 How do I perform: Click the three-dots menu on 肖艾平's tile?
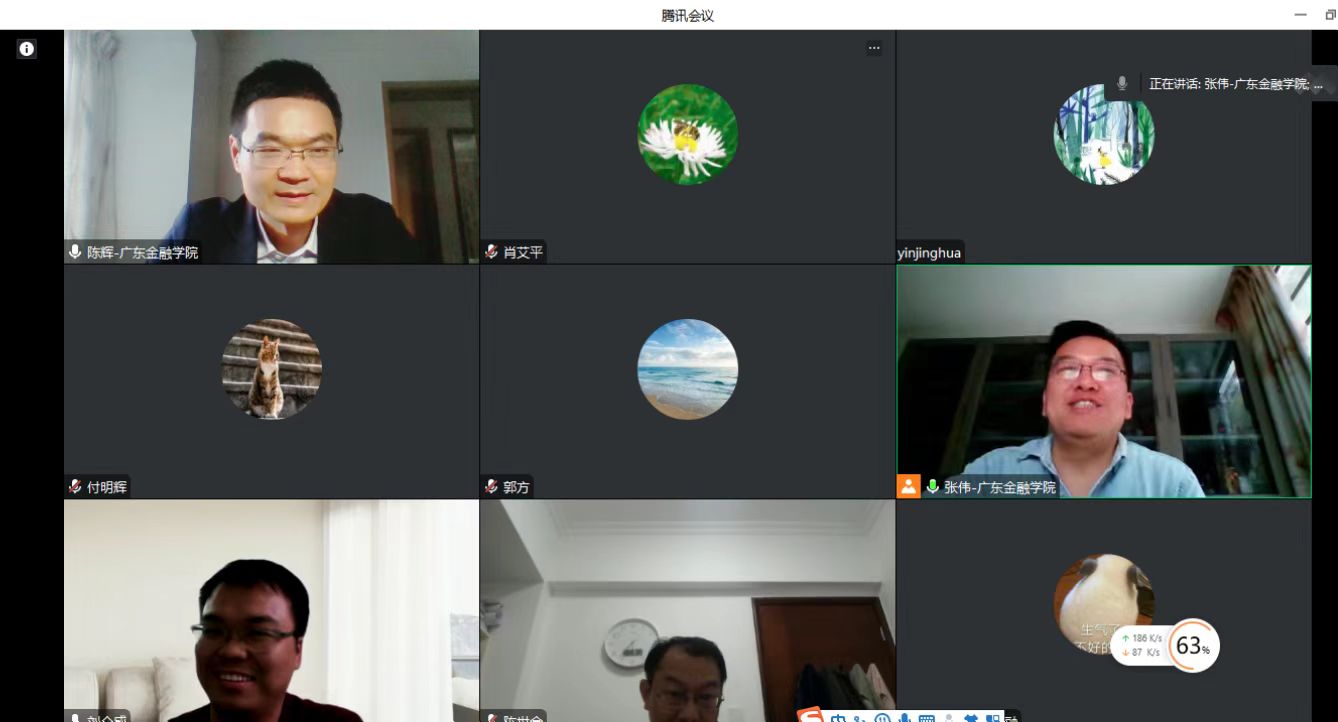[x=874, y=48]
